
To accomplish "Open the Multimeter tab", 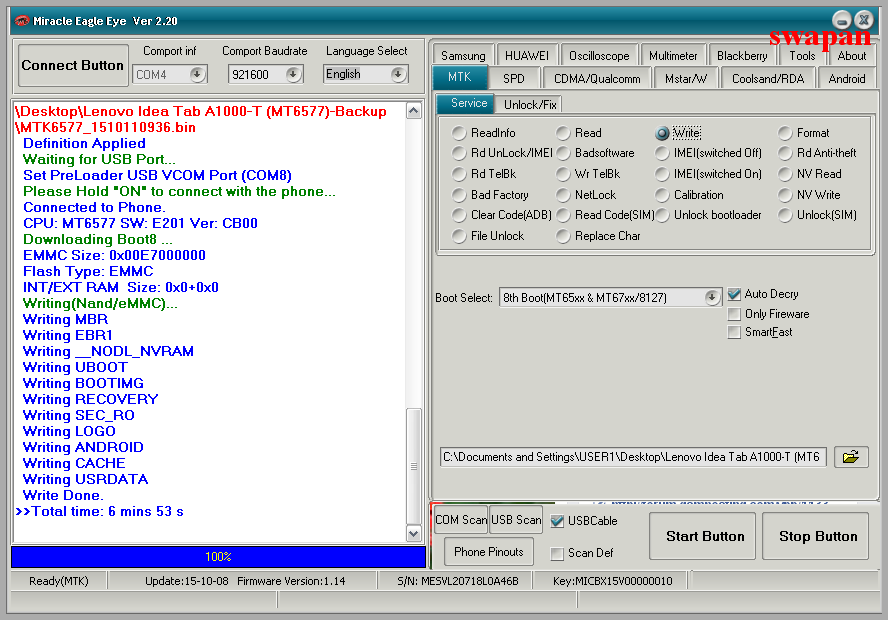I will [x=673, y=55].
